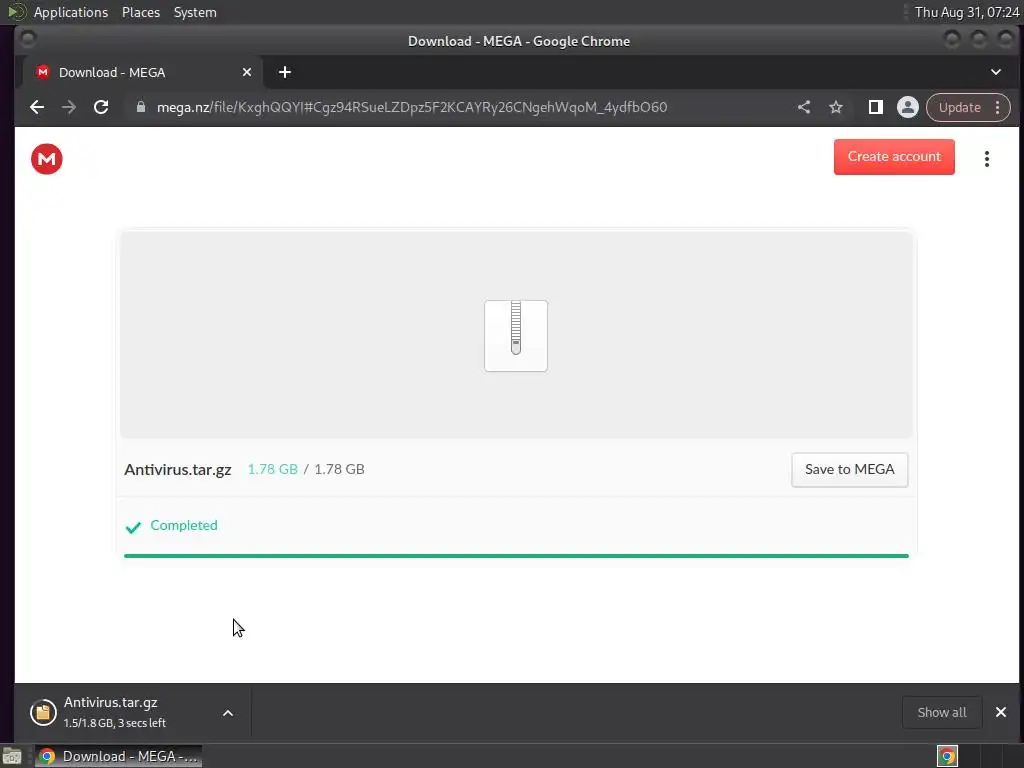Click the MEGA logo icon
This screenshot has height=768, width=1024.
[46, 159]
